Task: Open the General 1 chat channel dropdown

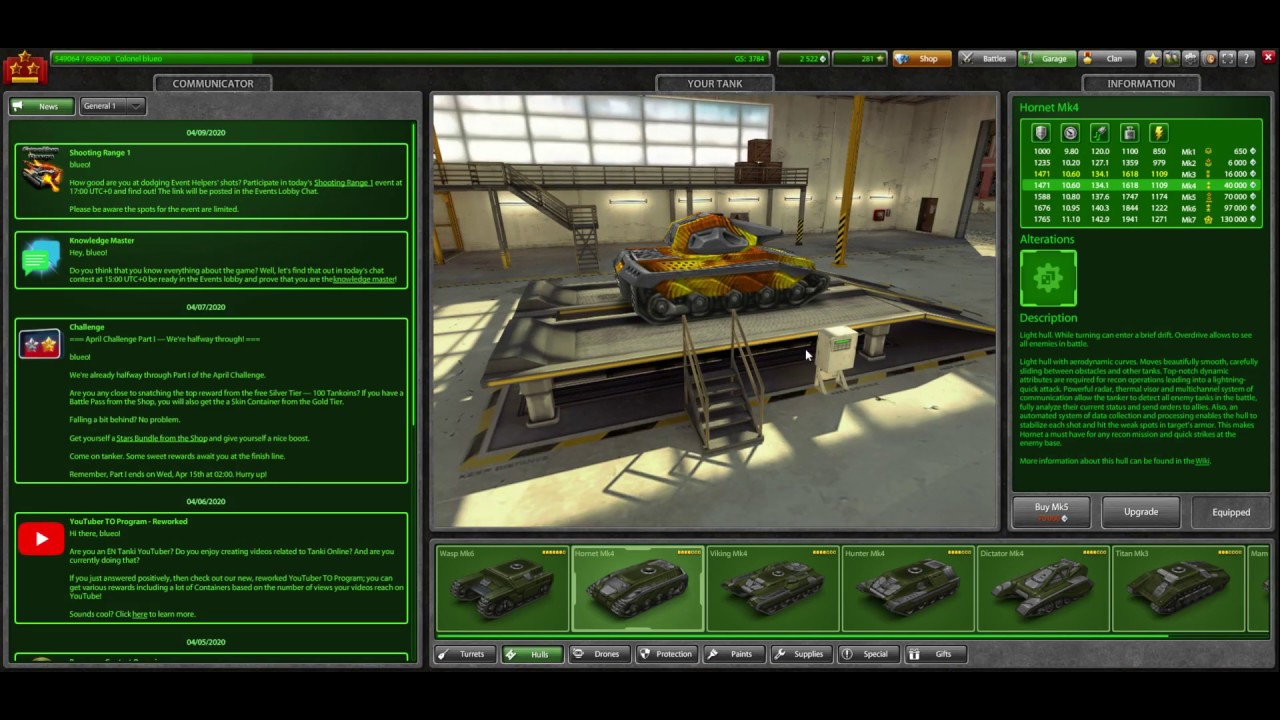Action: tap(112, 106)
